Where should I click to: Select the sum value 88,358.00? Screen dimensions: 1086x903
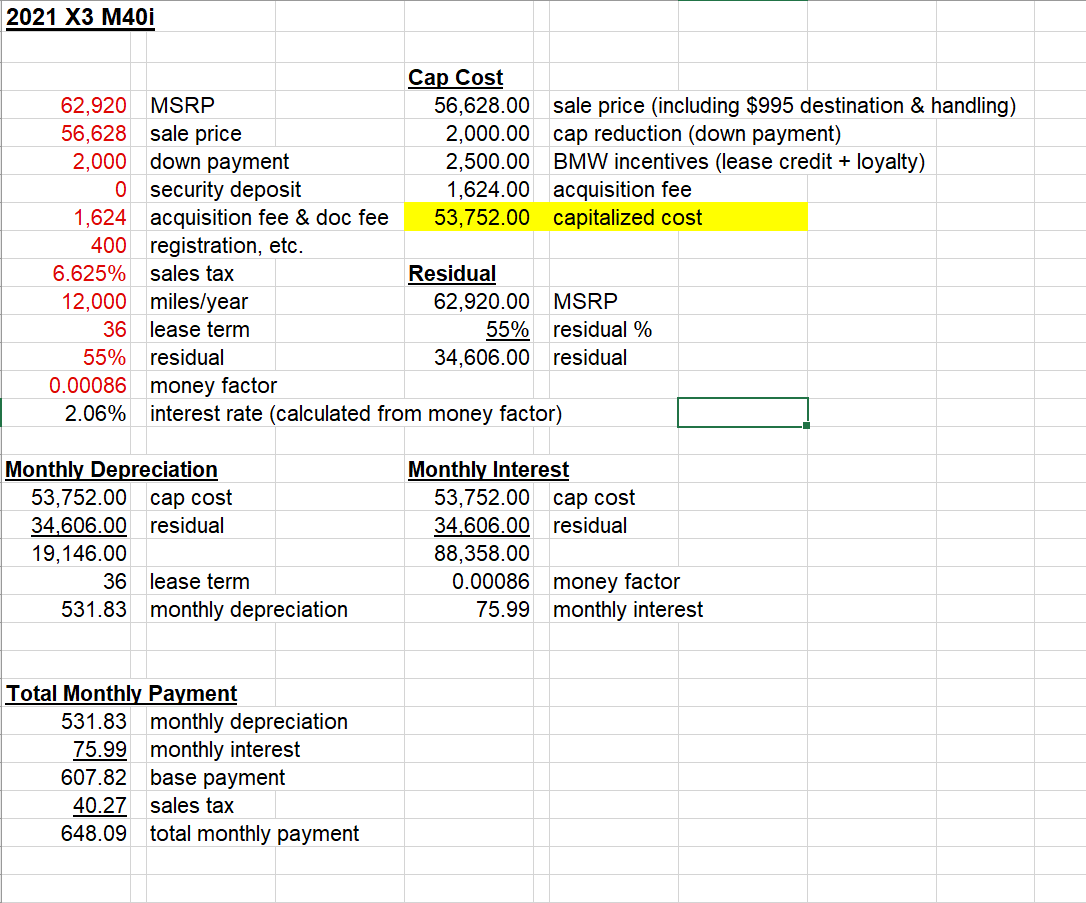pyautogui.click(x=482, y=553)
